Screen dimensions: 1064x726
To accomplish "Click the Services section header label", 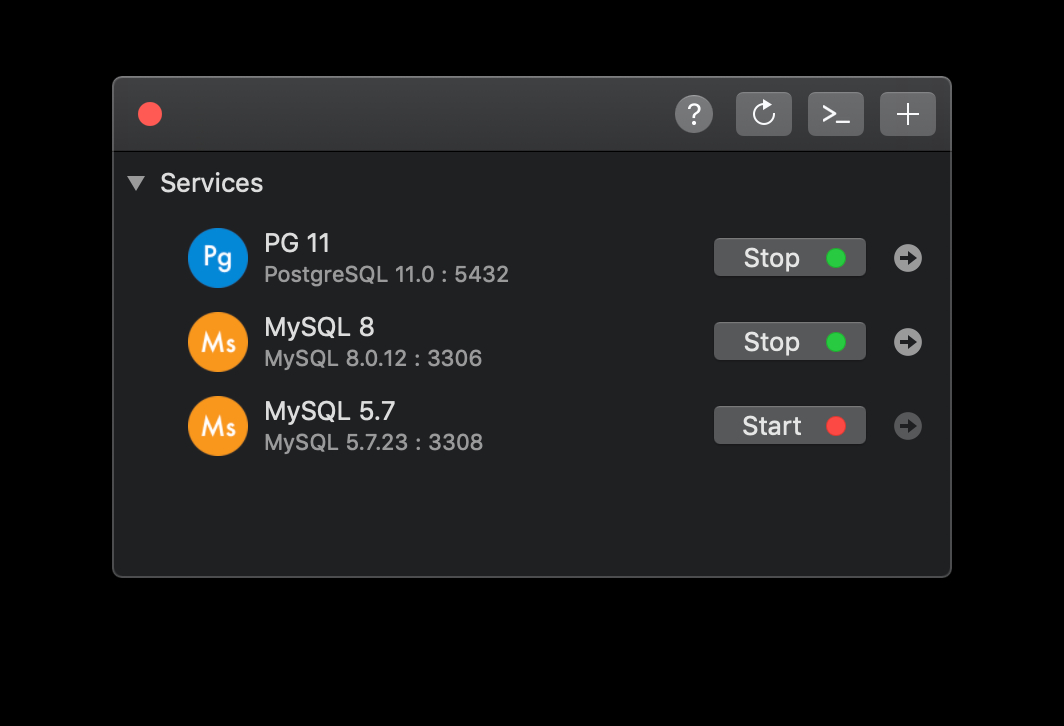I will (x=212, y=183).
